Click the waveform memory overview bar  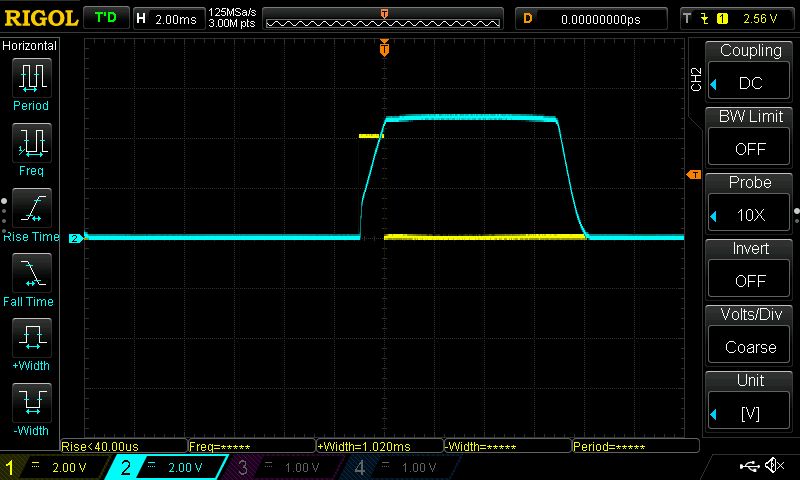click(x=383, y=19)
